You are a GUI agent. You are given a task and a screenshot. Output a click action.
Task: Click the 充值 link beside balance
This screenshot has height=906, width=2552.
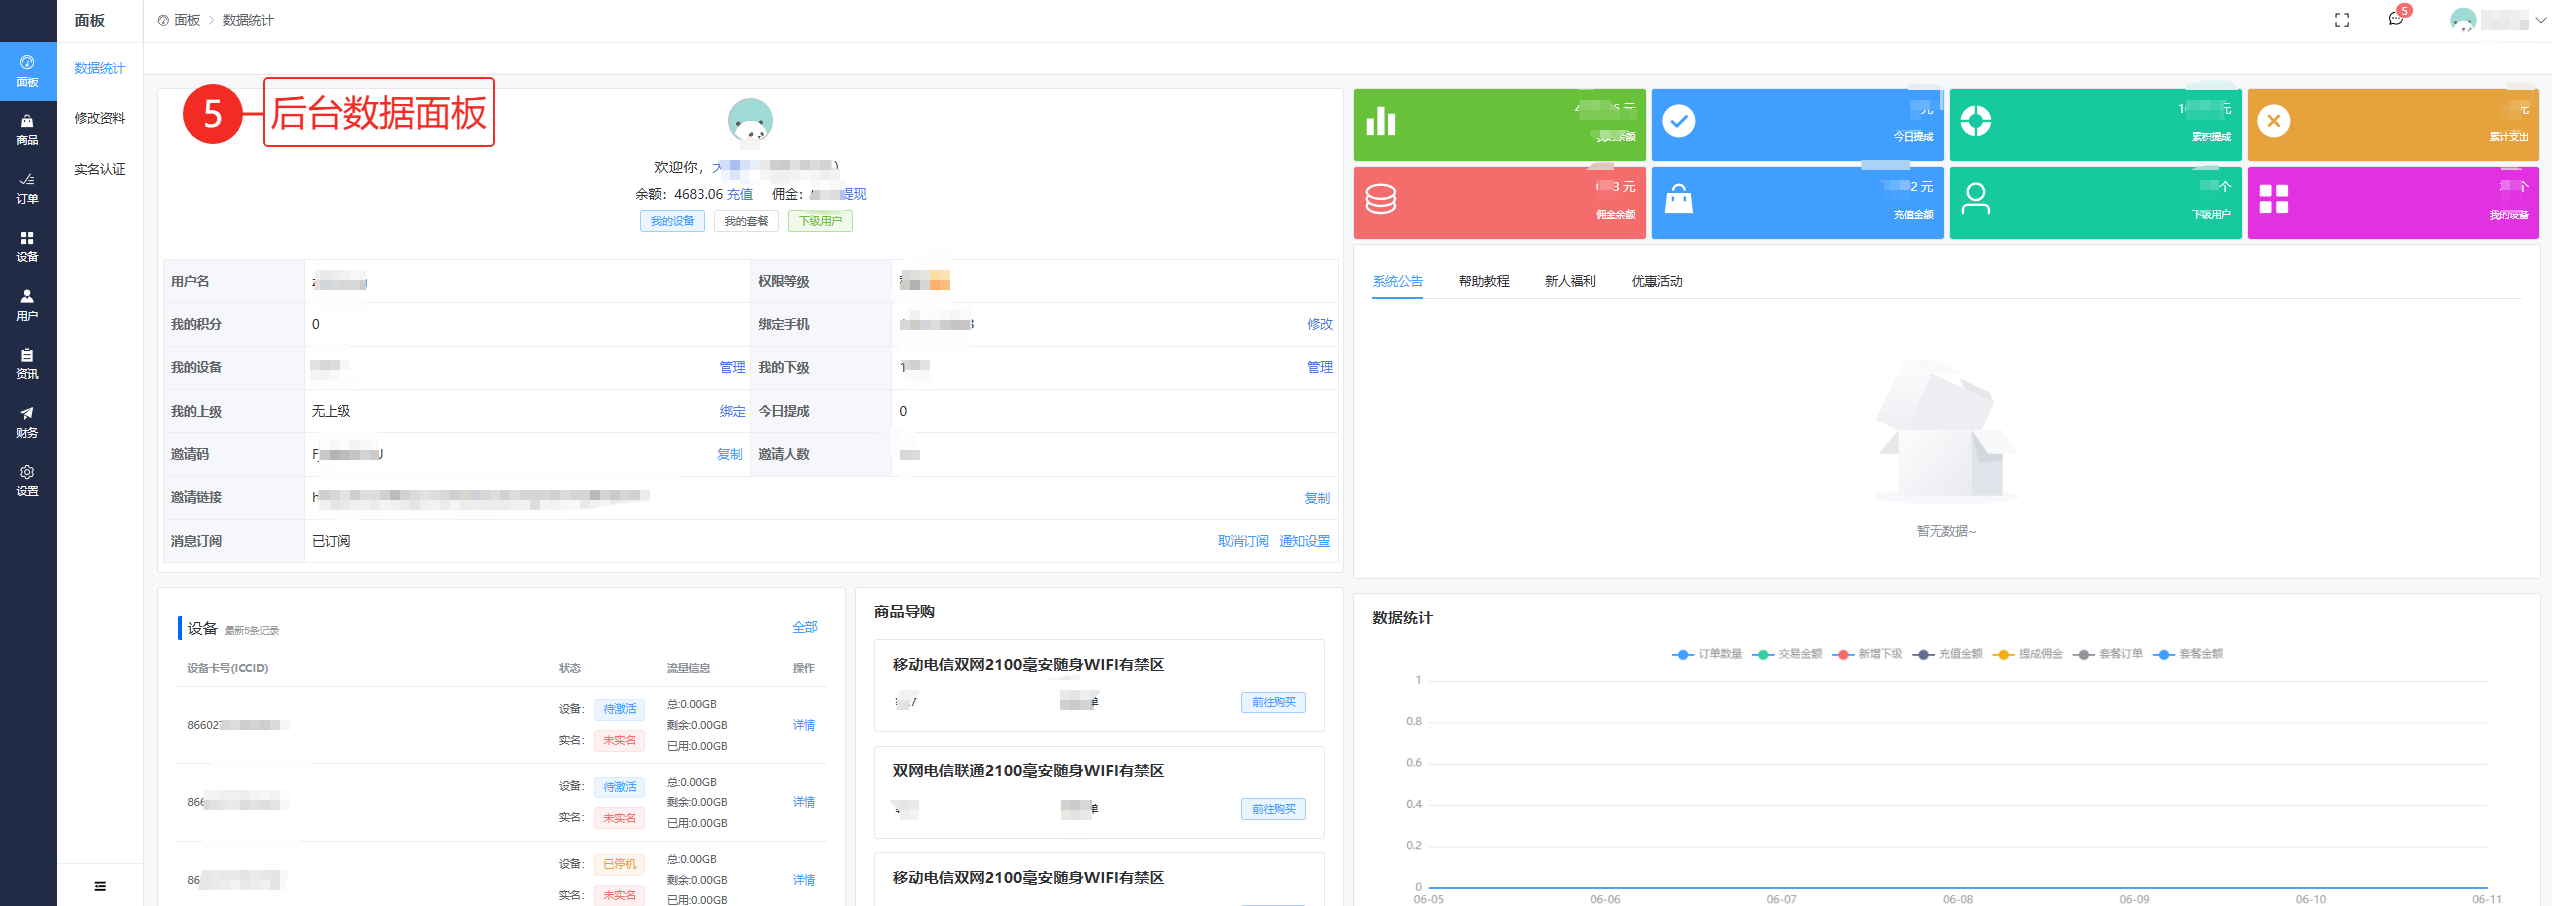740,194
